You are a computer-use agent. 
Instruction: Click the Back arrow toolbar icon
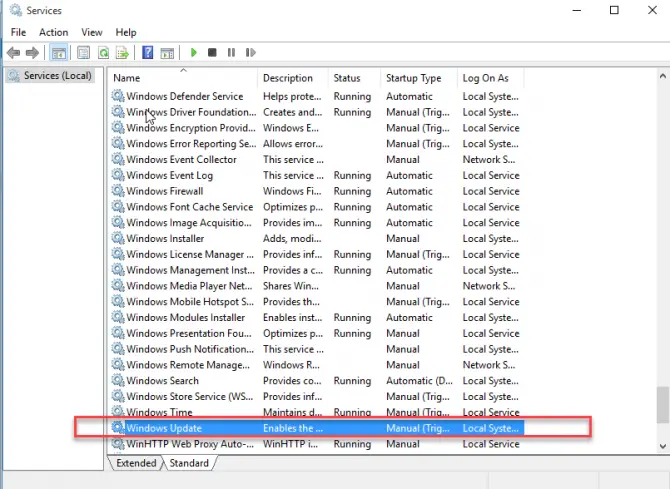pyautogui.click(x=14, y=53)
